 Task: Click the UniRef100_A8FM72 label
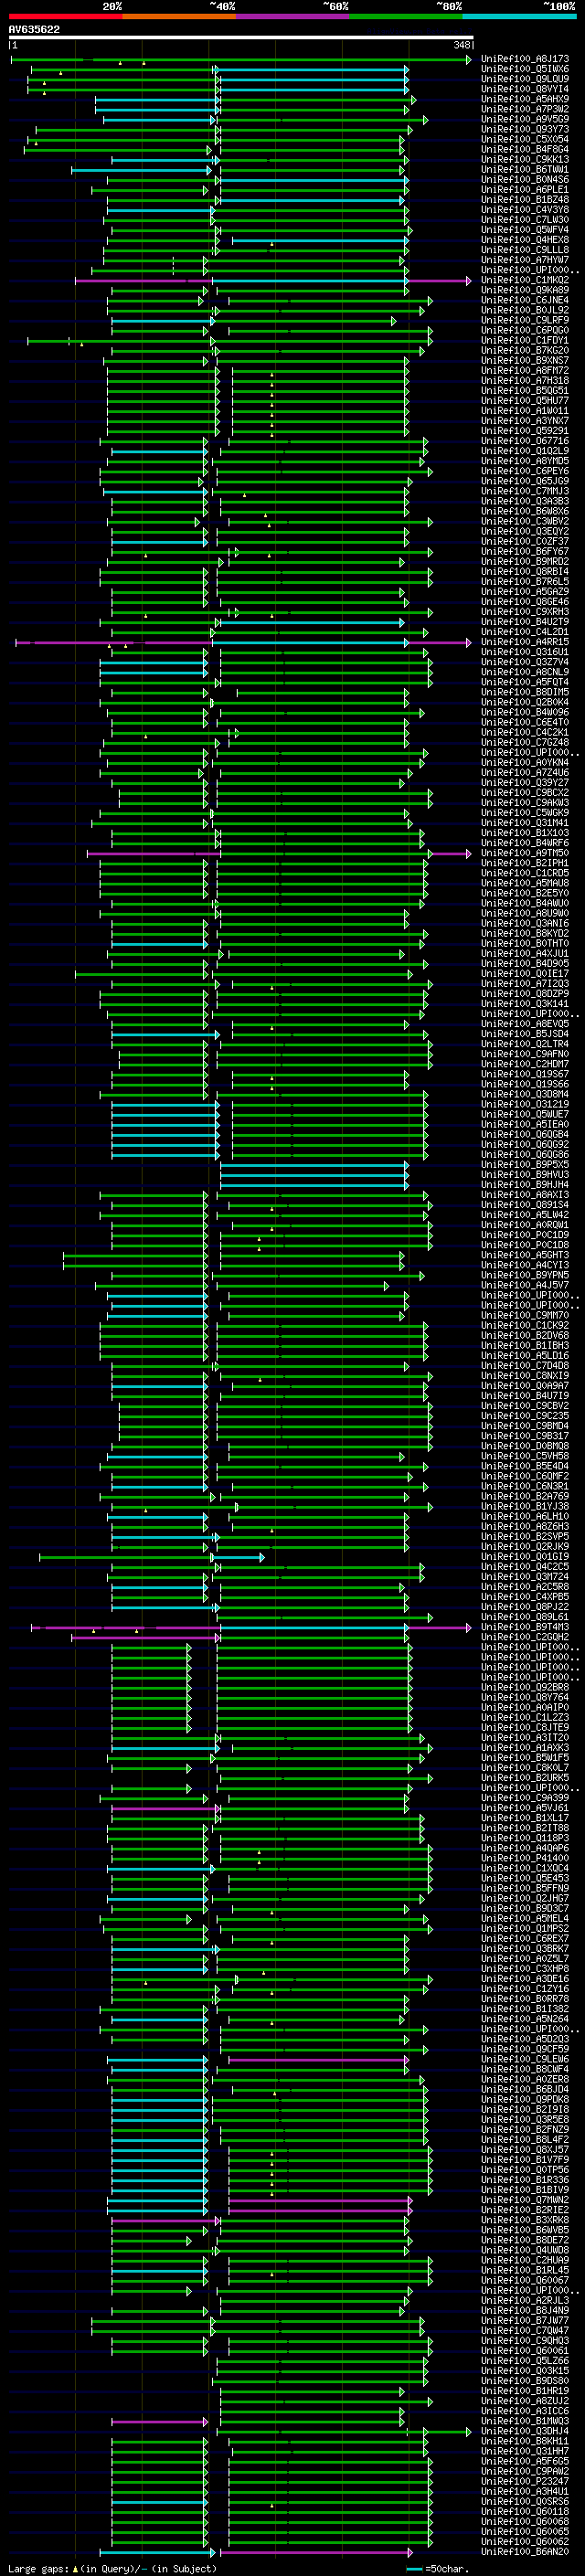pyautogui.click(x=525, y=370)
